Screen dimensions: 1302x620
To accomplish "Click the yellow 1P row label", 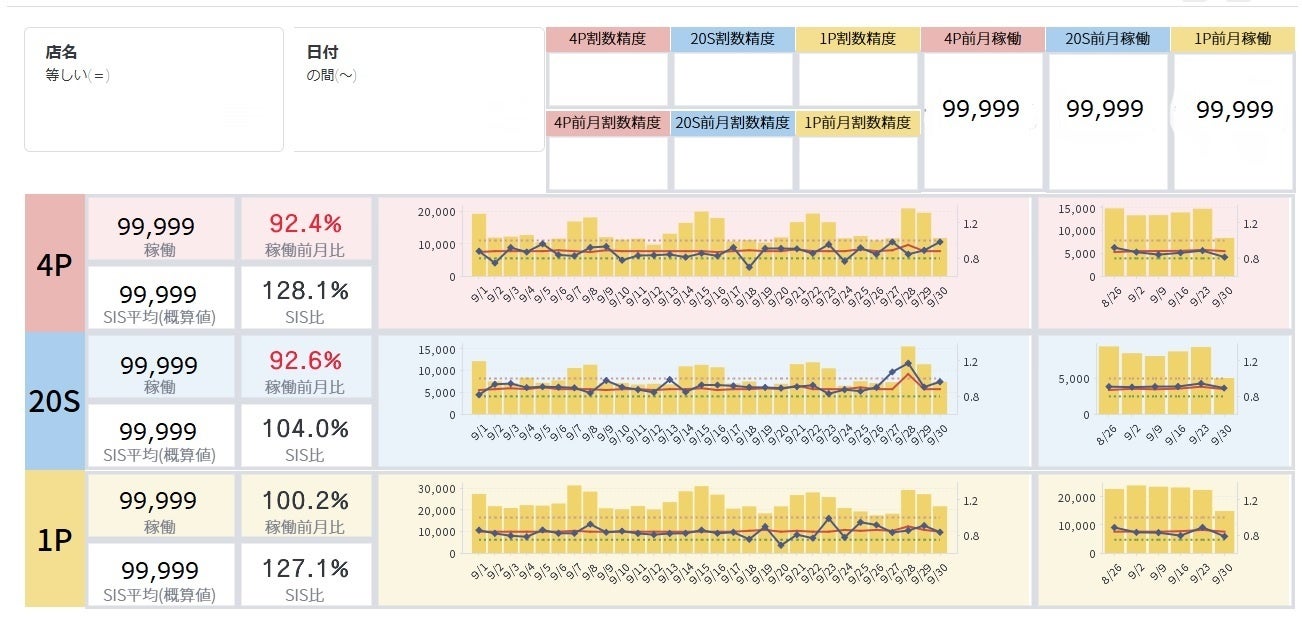I will tap(54, 540).
